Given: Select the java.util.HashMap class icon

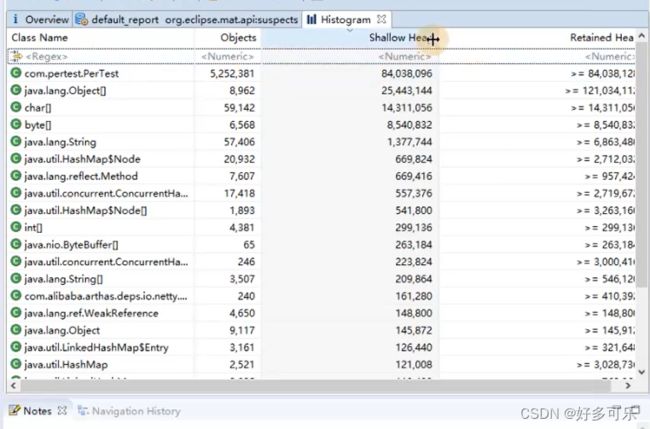Looking at the screenshot, I should [16, 364].
